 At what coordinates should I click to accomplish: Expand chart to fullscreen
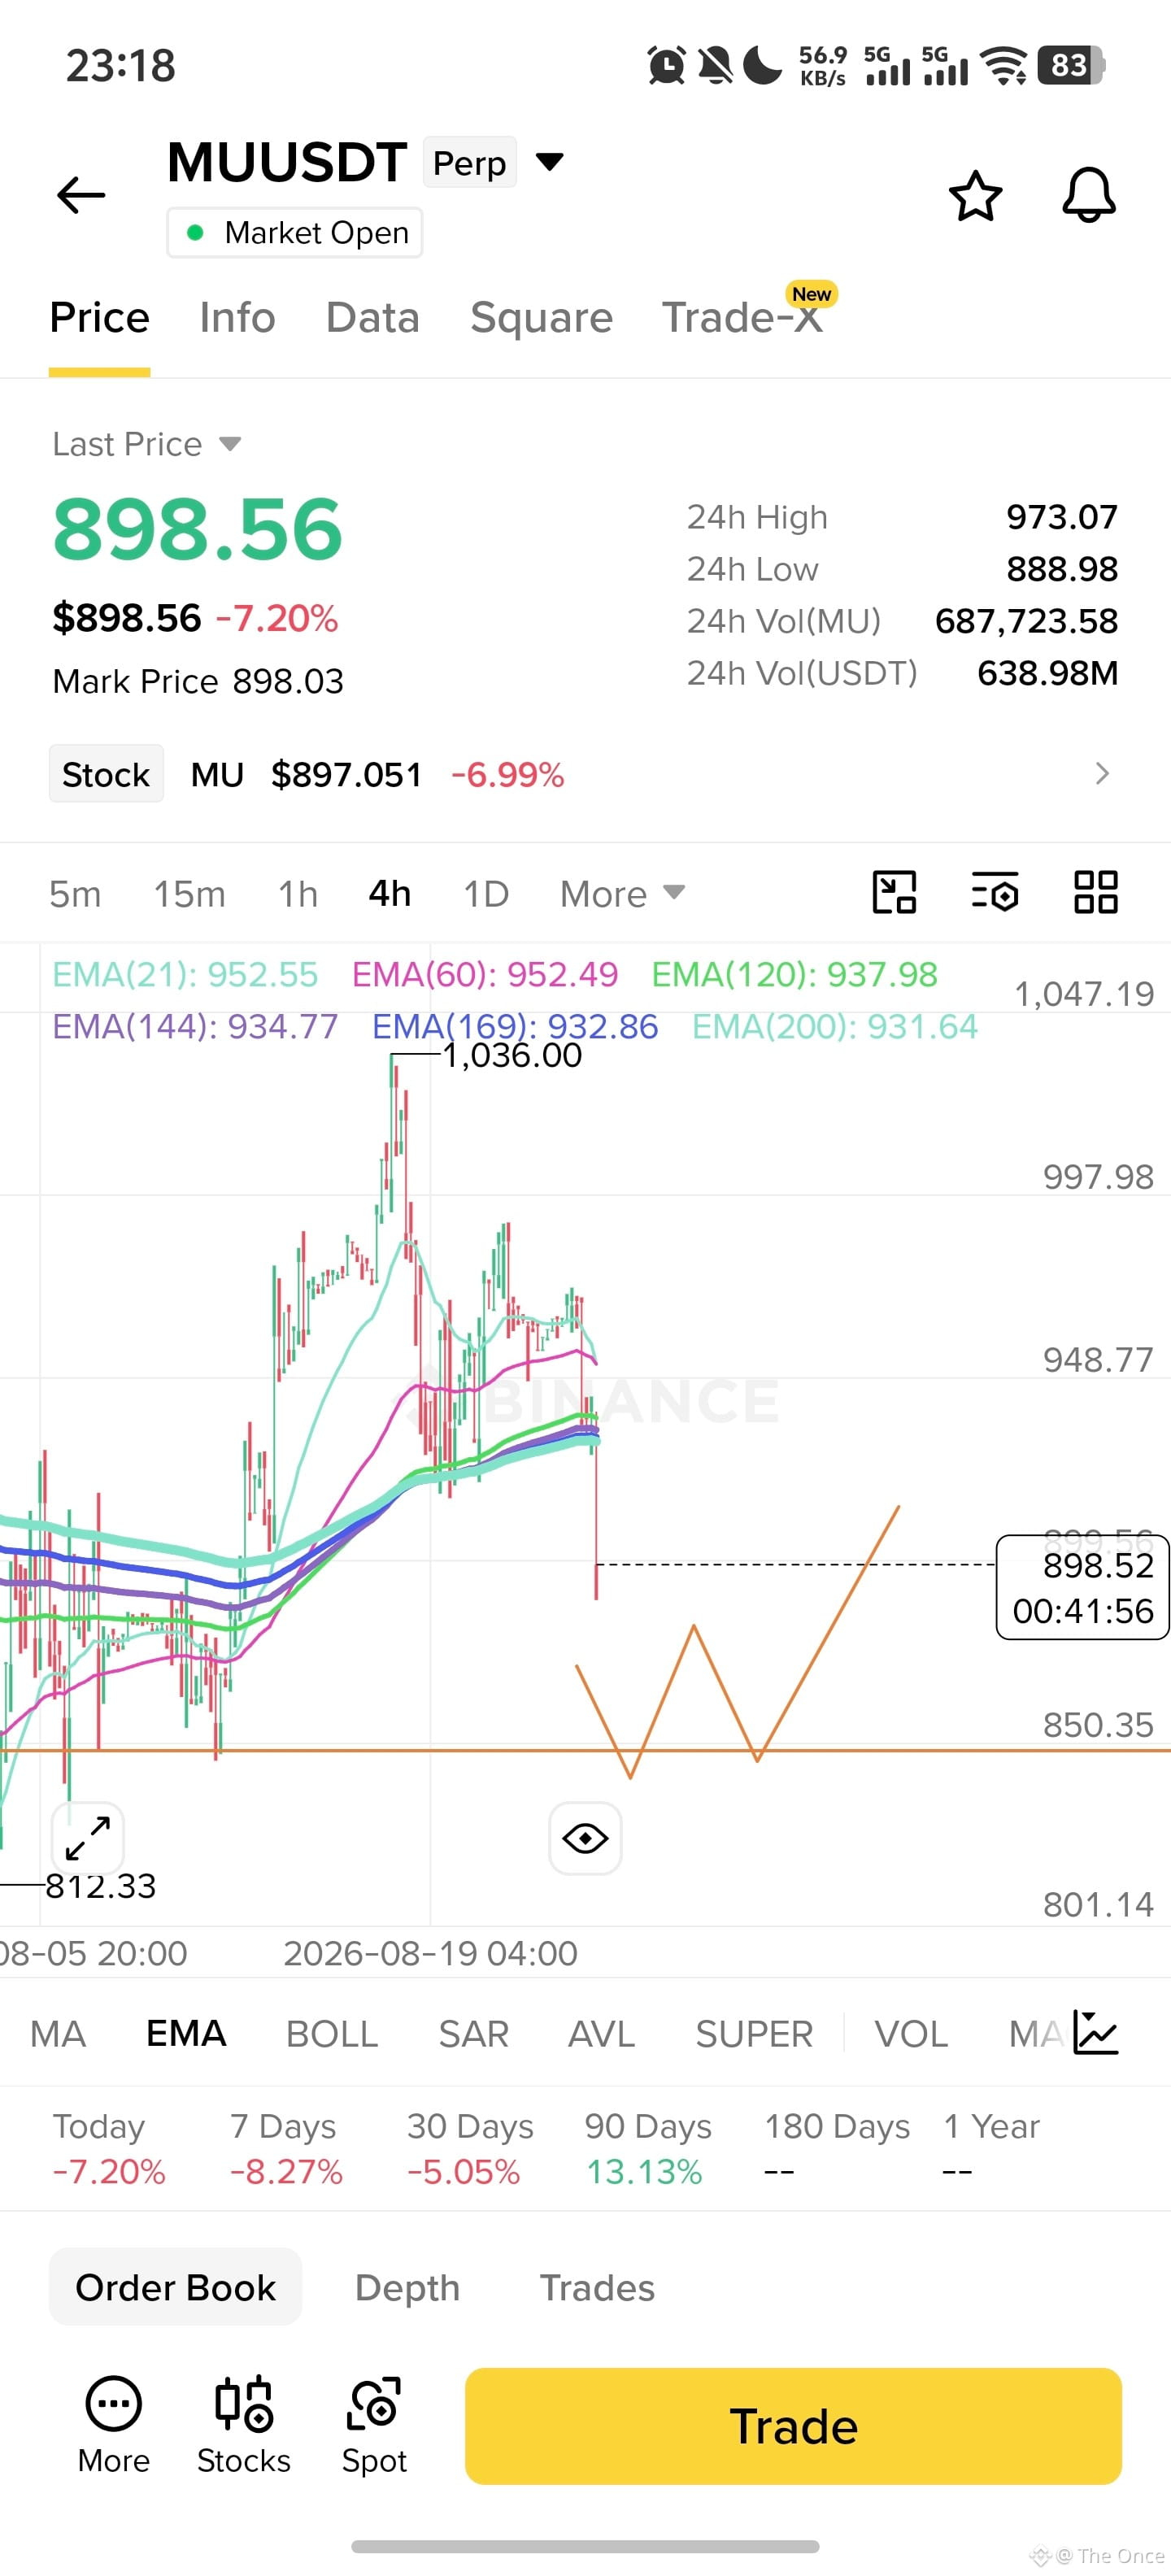88,1838
